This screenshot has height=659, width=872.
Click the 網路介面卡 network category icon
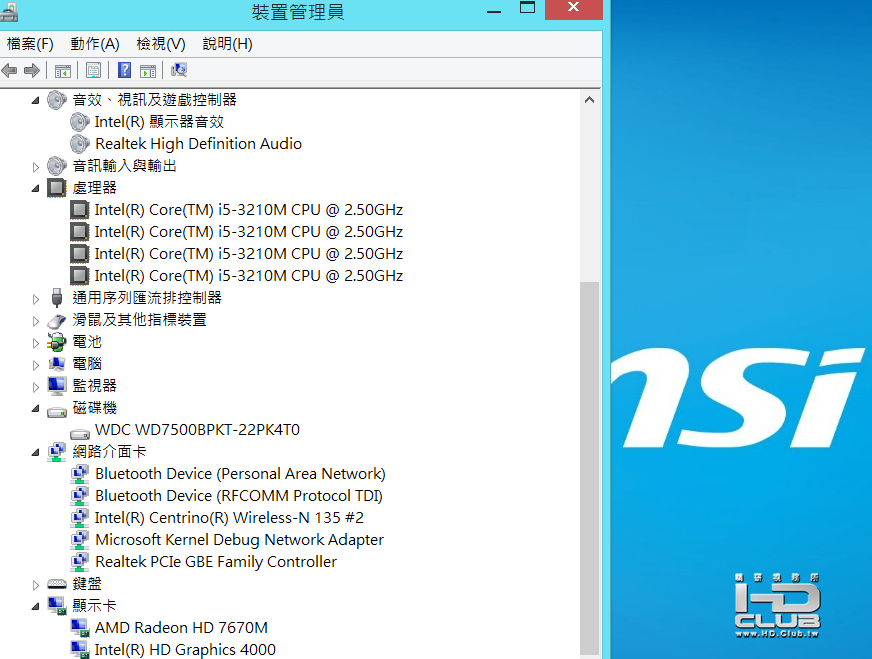(x=56, y=452)
